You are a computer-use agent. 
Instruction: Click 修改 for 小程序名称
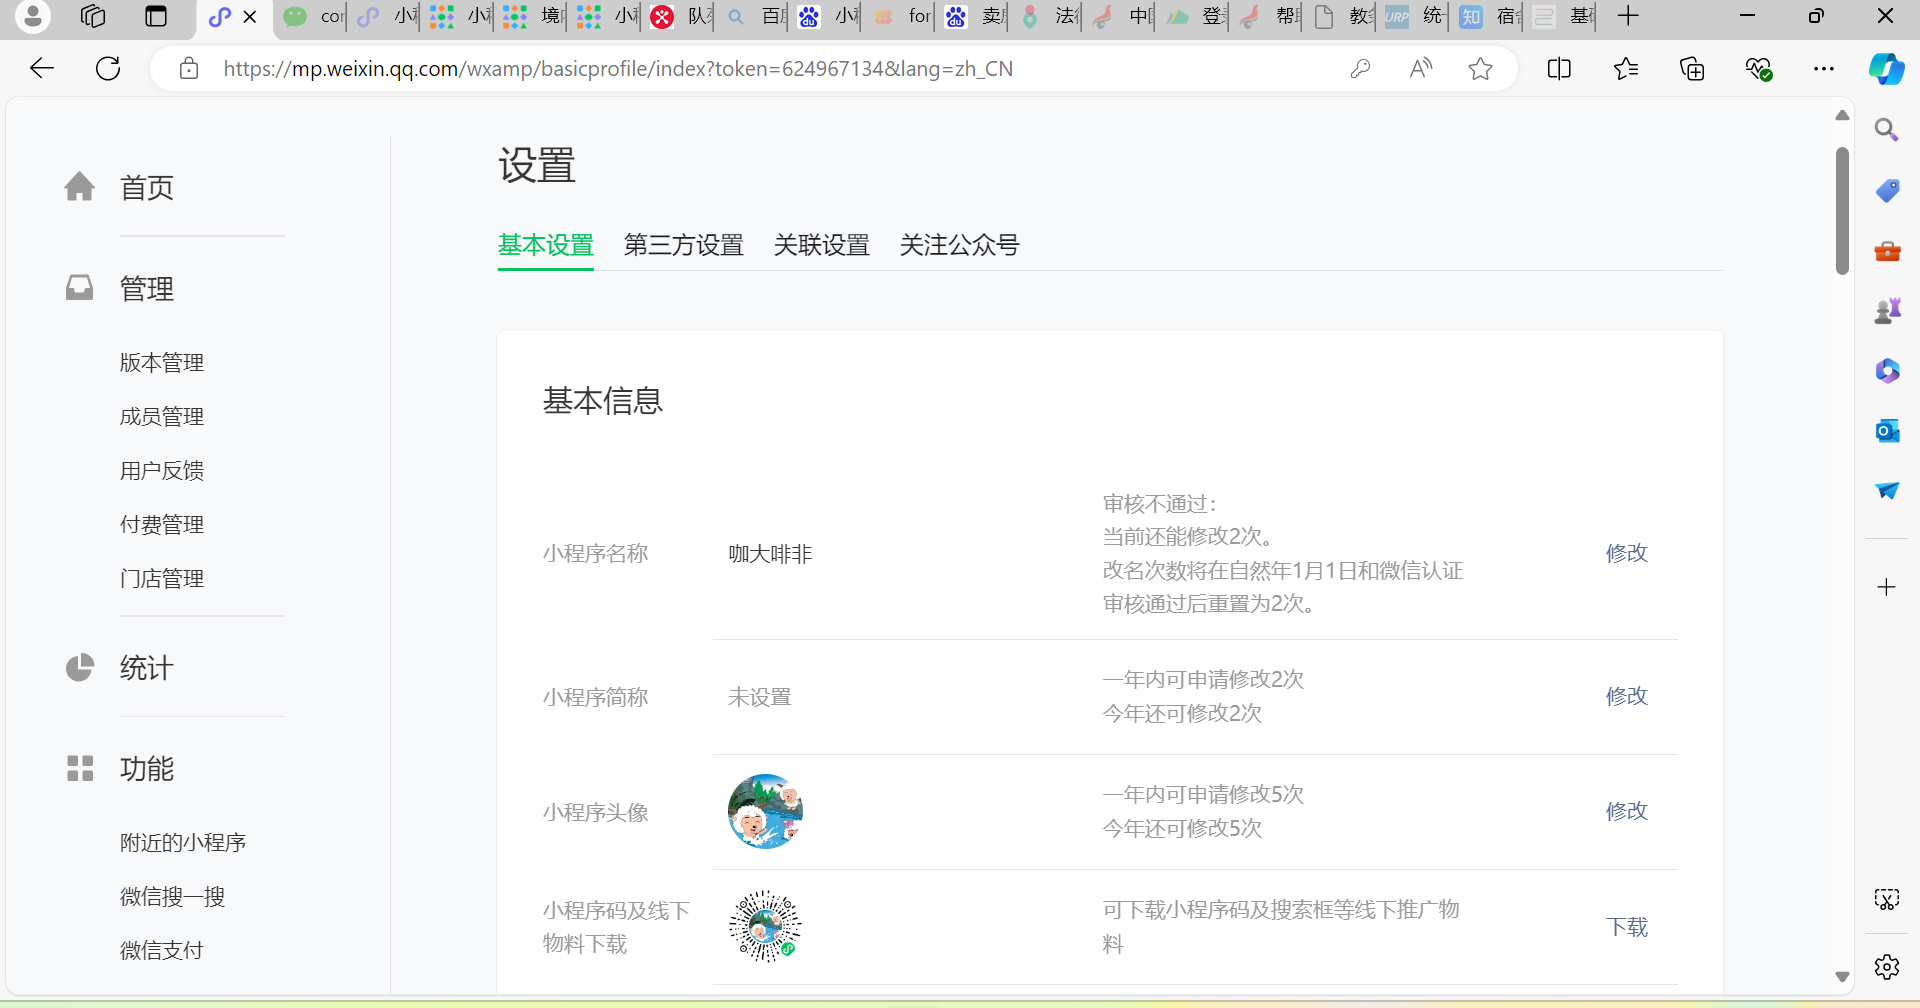pos(1627,553)
